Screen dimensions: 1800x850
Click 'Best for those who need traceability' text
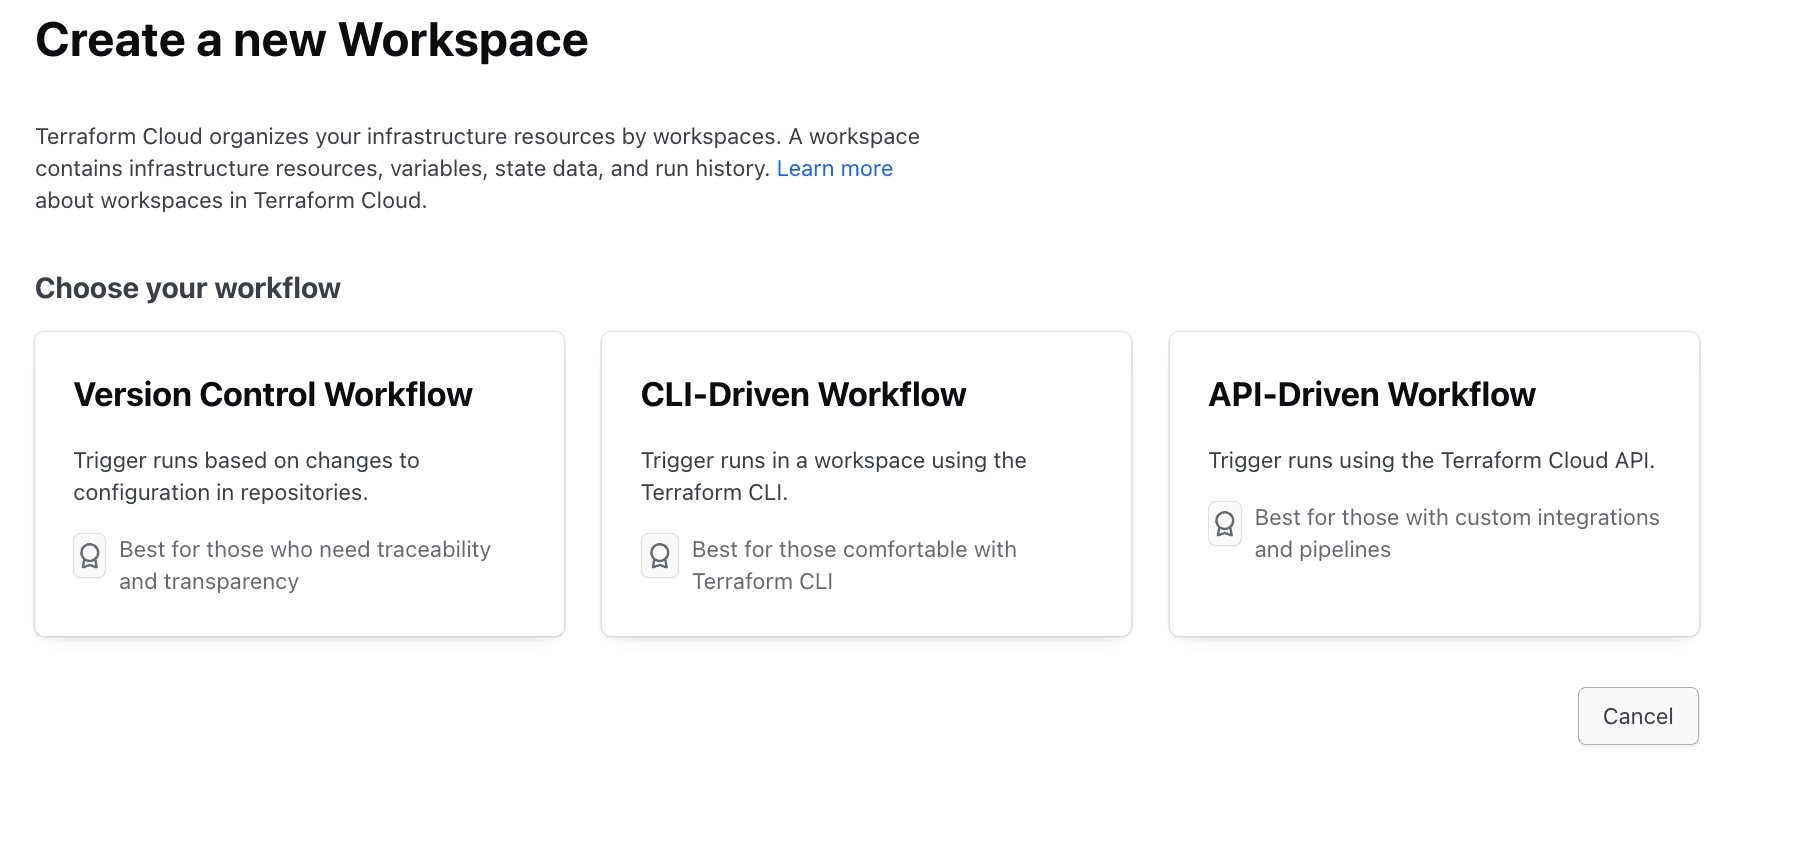click(x=305, y=565)
